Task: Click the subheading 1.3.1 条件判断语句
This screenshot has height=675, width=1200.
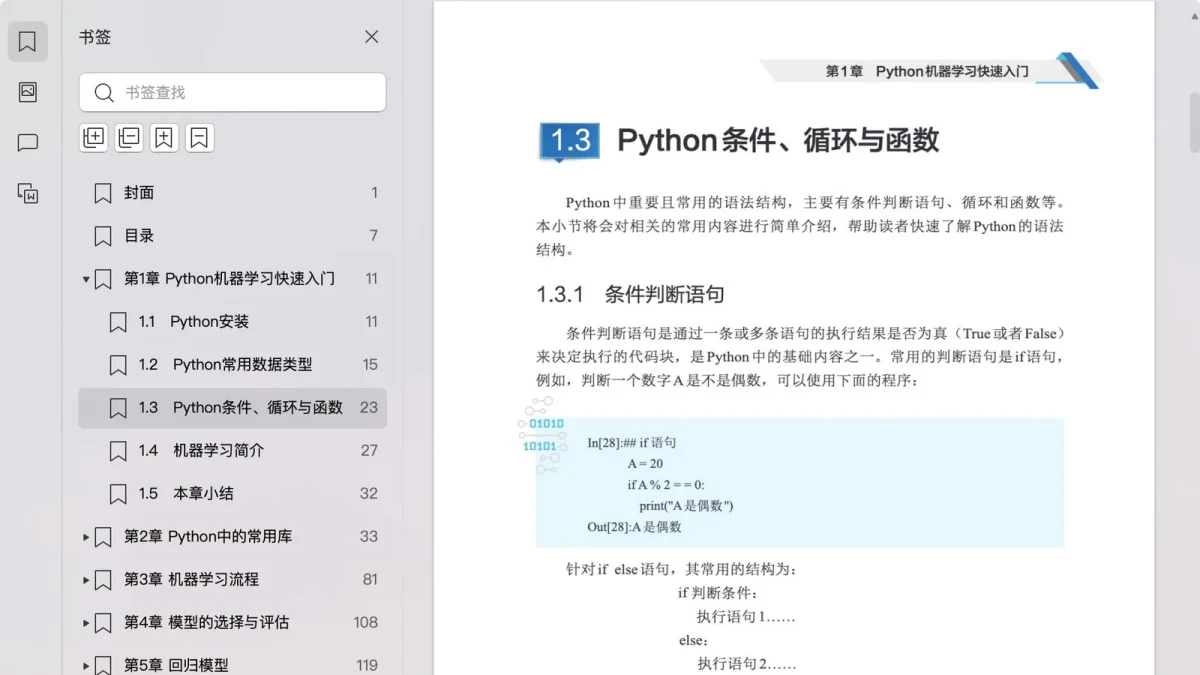Action: point(630,294)
